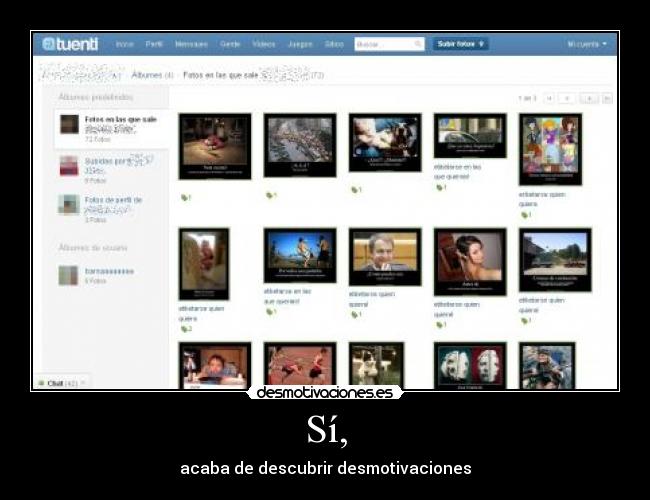Open the Álbumes breadcrumb link
Image resolution: width=650 pixels, height=500 pixels.
tap(147, 75)
